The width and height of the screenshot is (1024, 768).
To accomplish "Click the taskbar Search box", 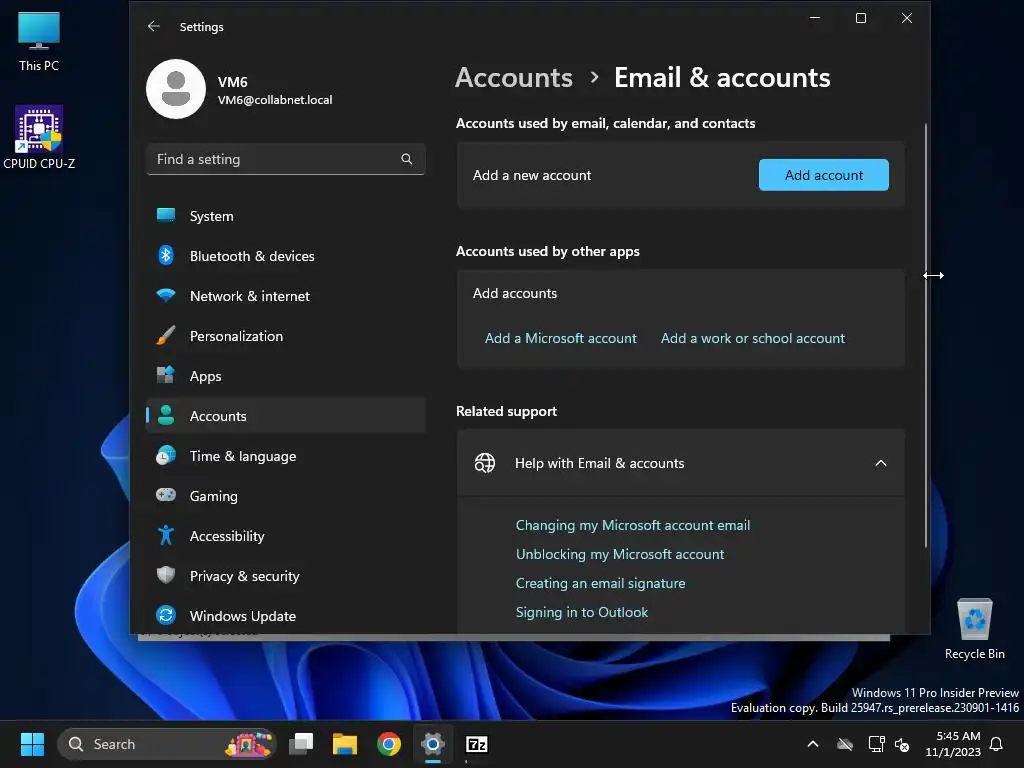I will tap(167, 744).
